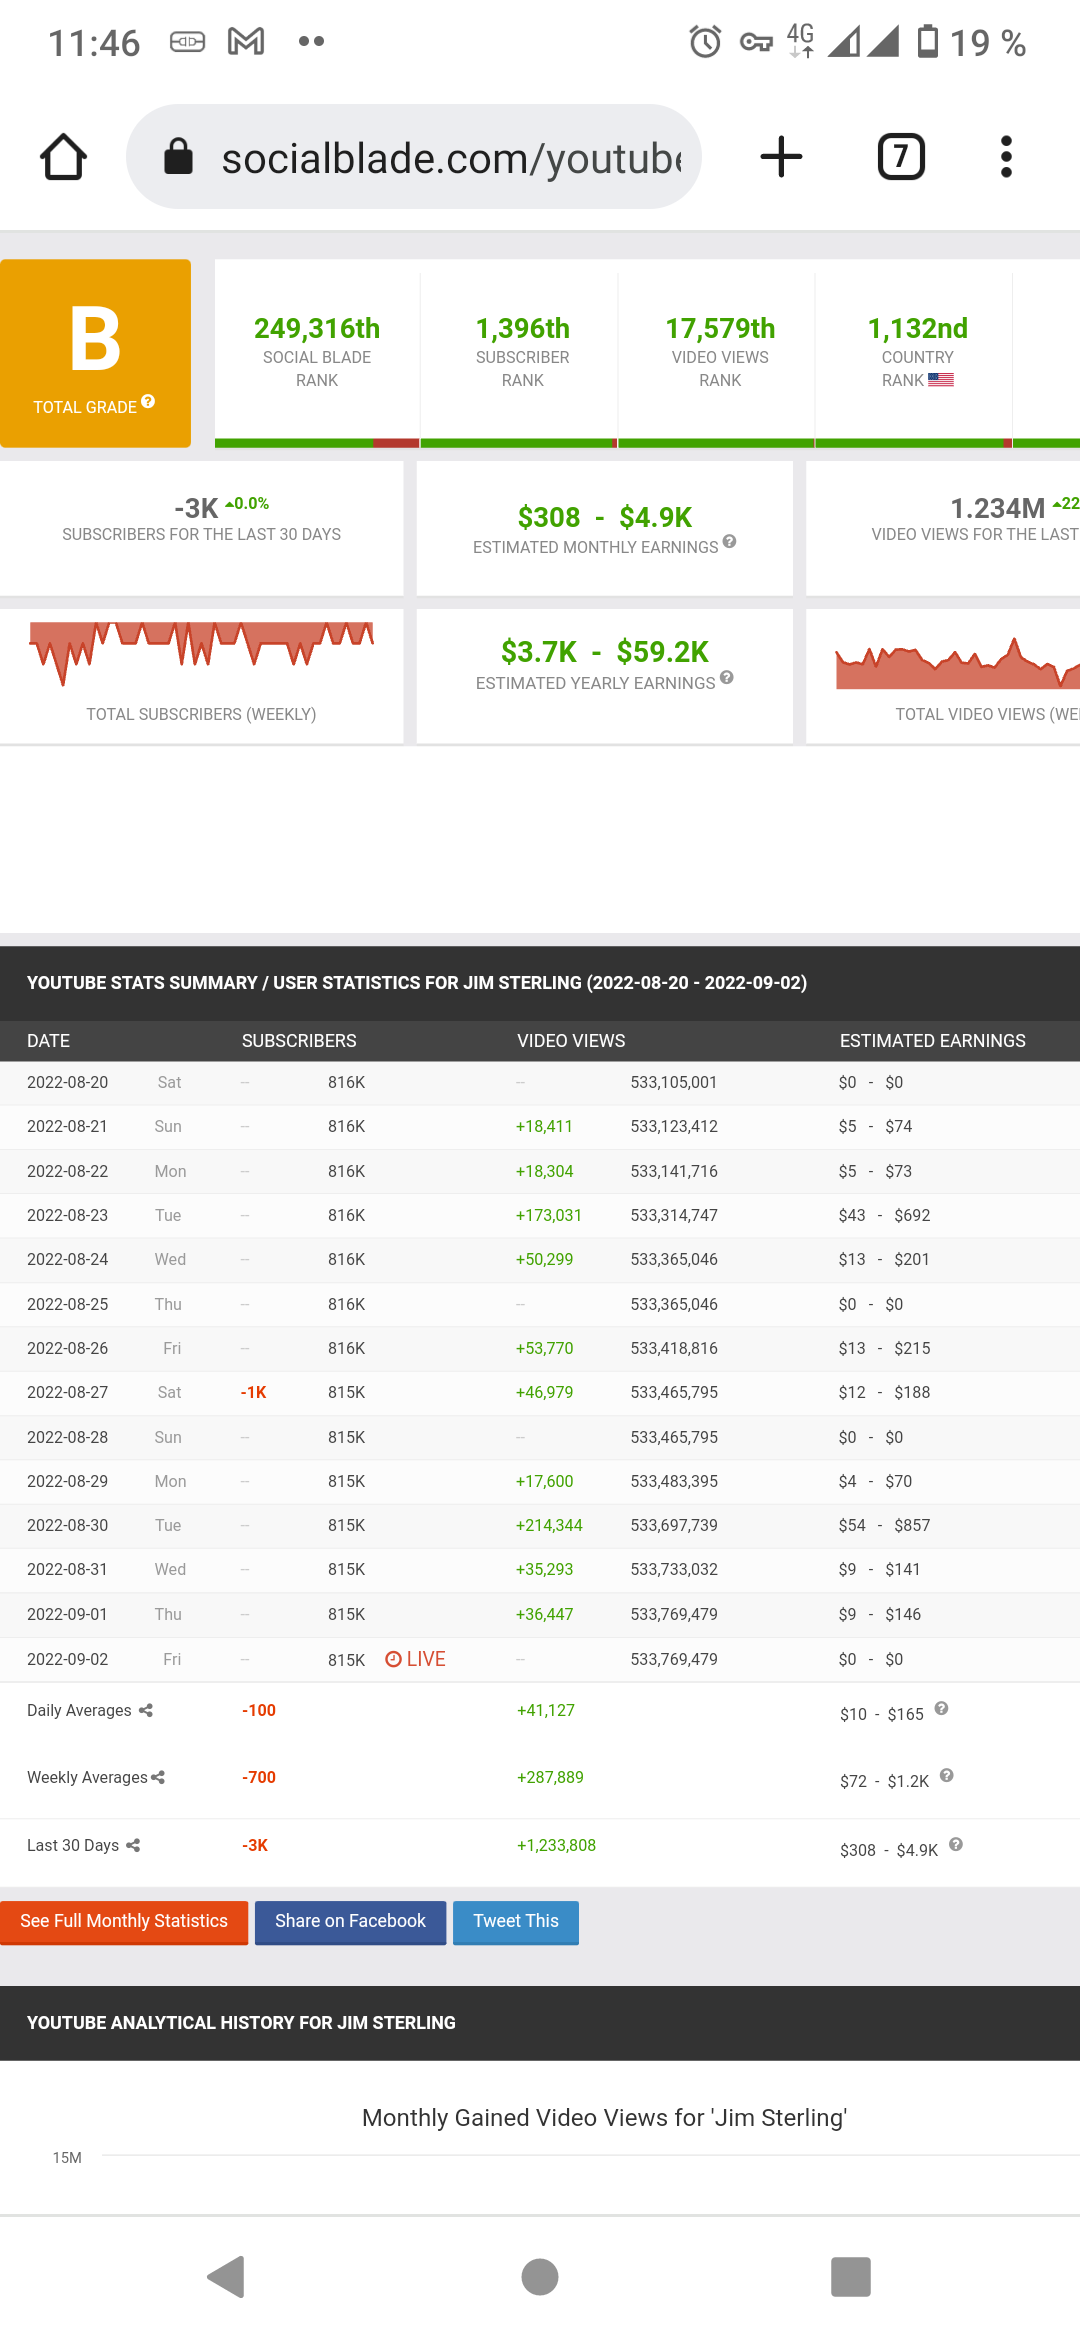
Task: Select the +41,127 daily average views
Action: point(546,1710)
